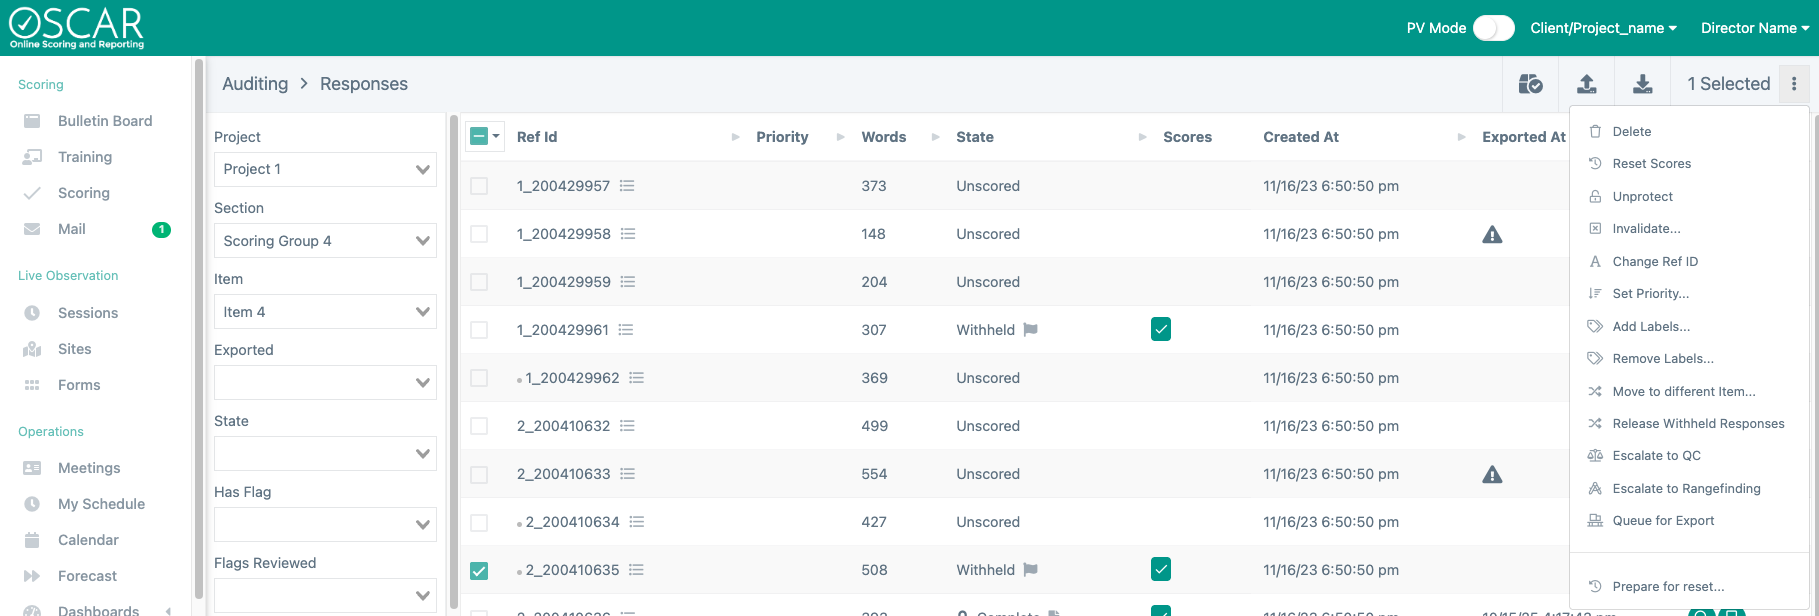
Task: Open Bulletin Board in the sidebar
Action: click(104, 121)
